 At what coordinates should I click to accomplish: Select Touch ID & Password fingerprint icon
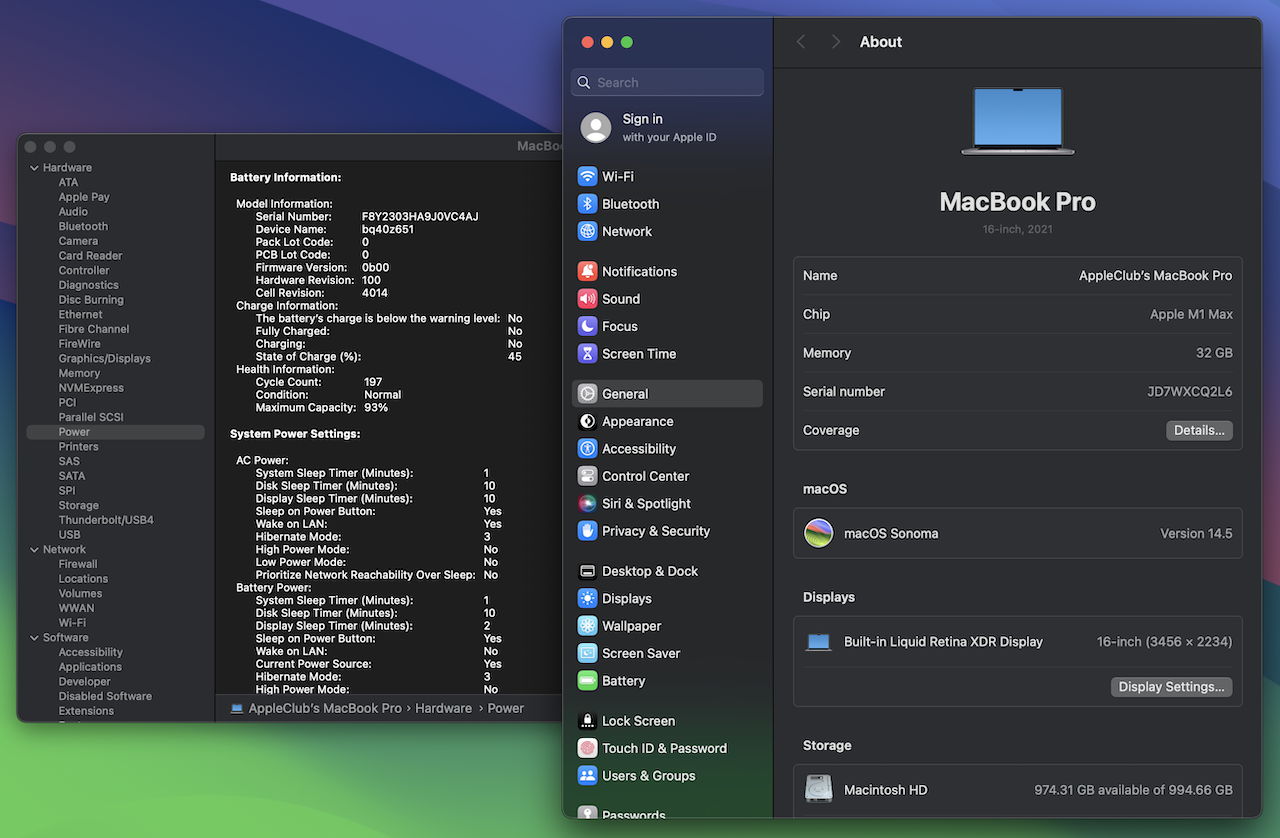[x=587, y=748]
